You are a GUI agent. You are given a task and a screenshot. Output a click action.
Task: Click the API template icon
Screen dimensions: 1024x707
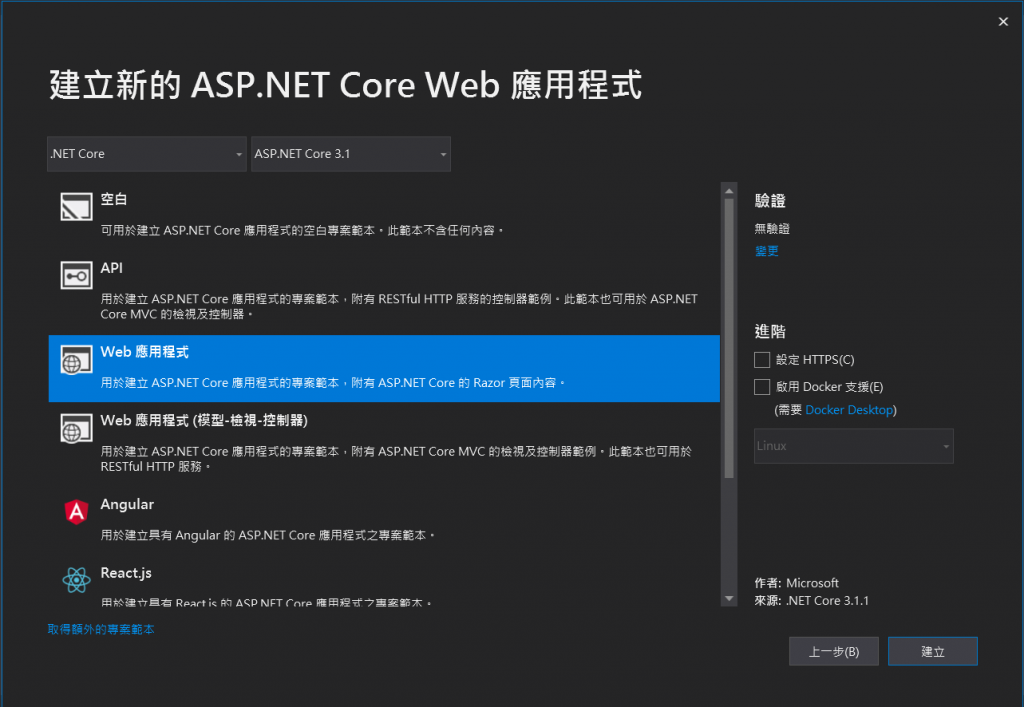click(x=76, y=275)
